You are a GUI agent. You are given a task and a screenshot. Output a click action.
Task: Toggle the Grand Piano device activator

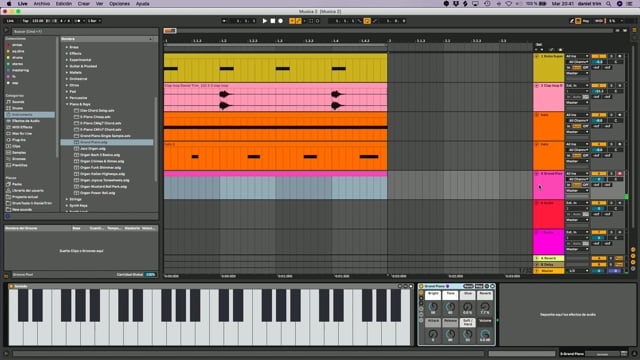point(421,286)
